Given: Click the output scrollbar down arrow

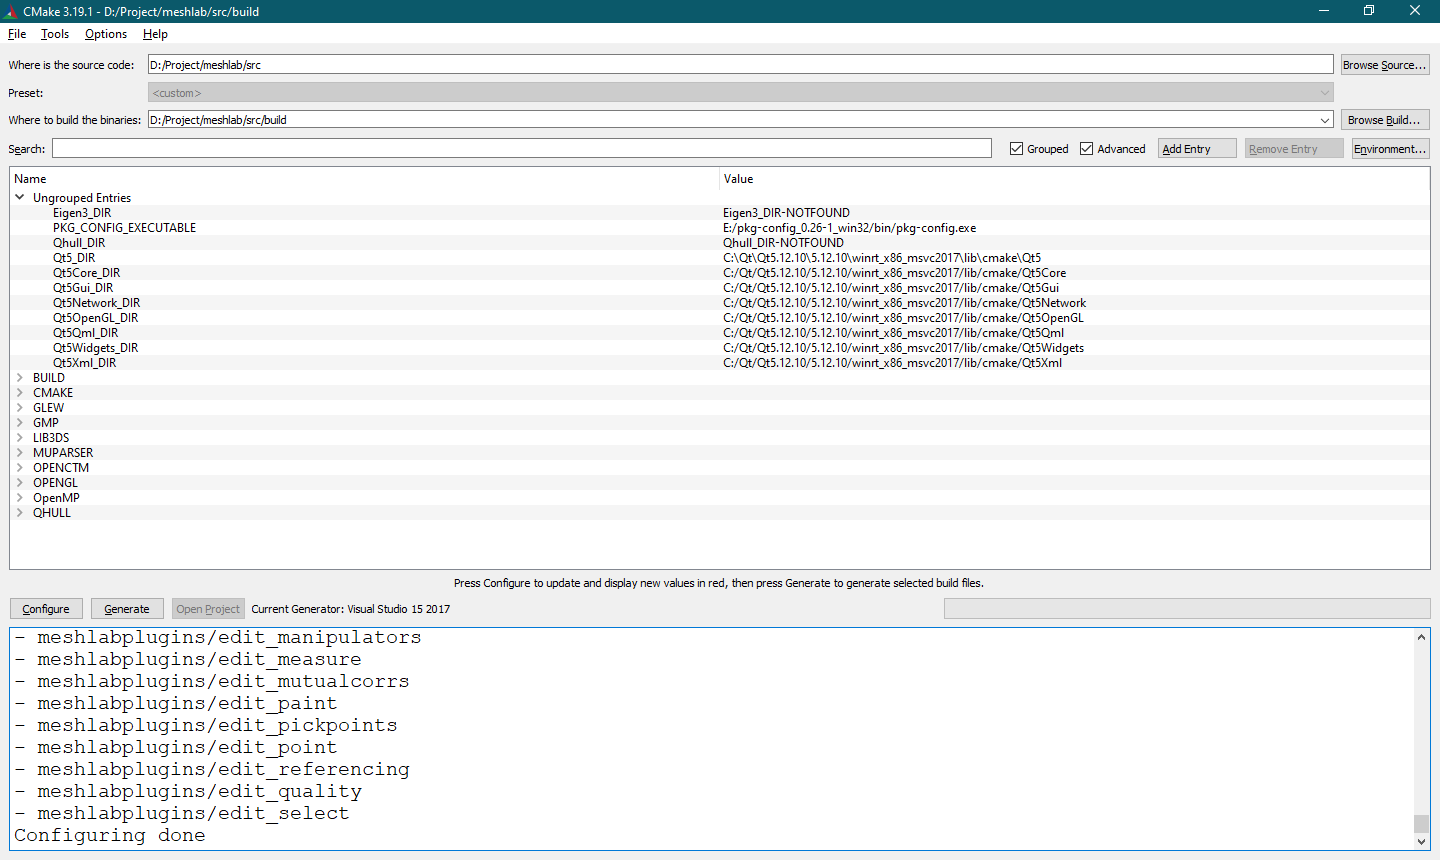Looking at the screenshot, I should (x=1422, y=841).
